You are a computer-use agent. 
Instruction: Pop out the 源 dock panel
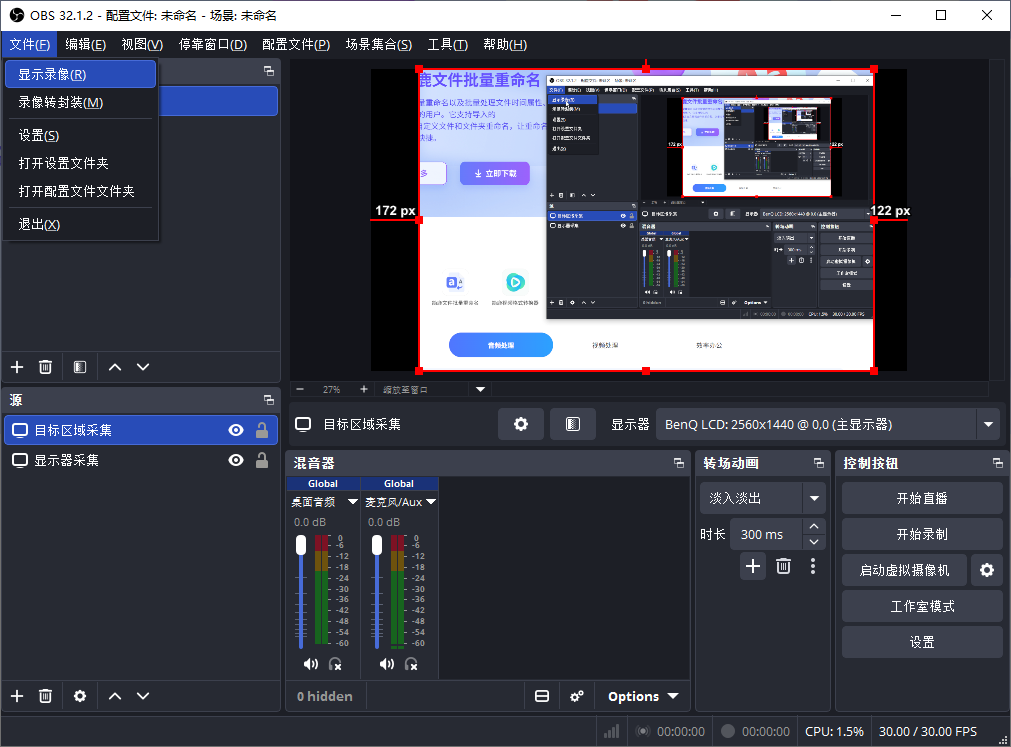click(269, 400)
